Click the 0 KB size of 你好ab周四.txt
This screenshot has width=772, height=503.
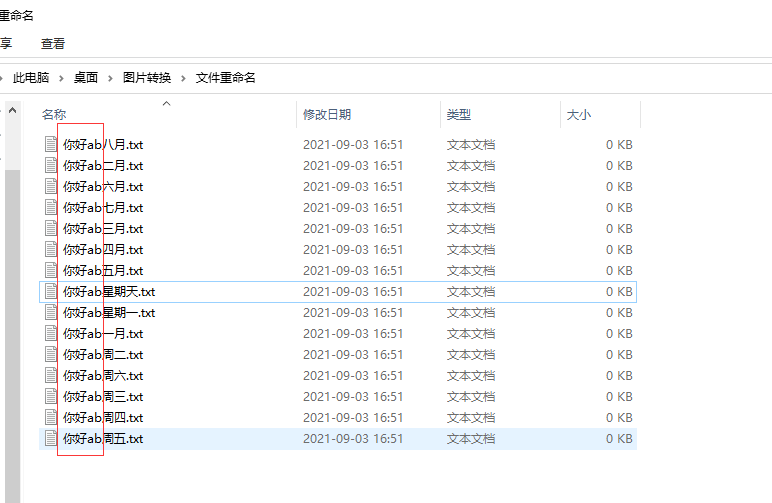pyautogui.click(x=619, y=418)
